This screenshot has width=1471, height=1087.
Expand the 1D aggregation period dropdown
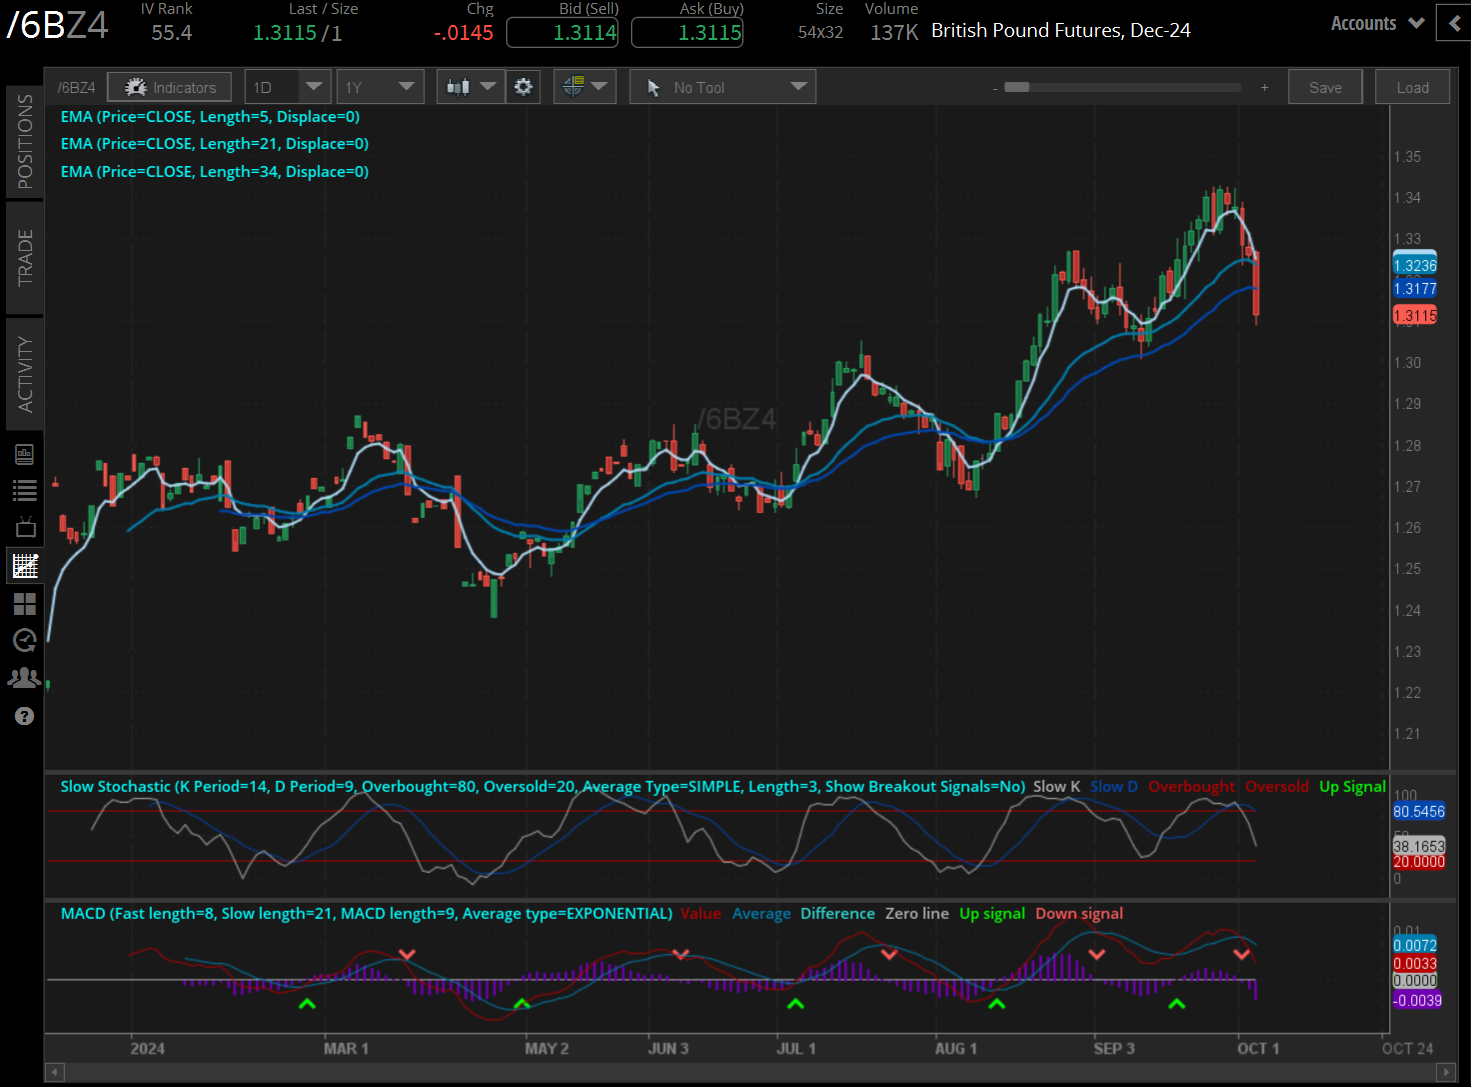point(287,87)
